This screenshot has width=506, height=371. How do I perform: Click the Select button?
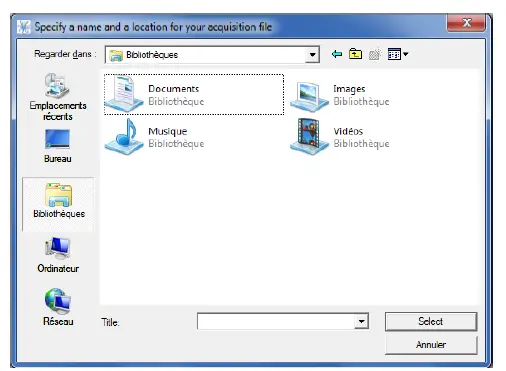coord(431,321)
